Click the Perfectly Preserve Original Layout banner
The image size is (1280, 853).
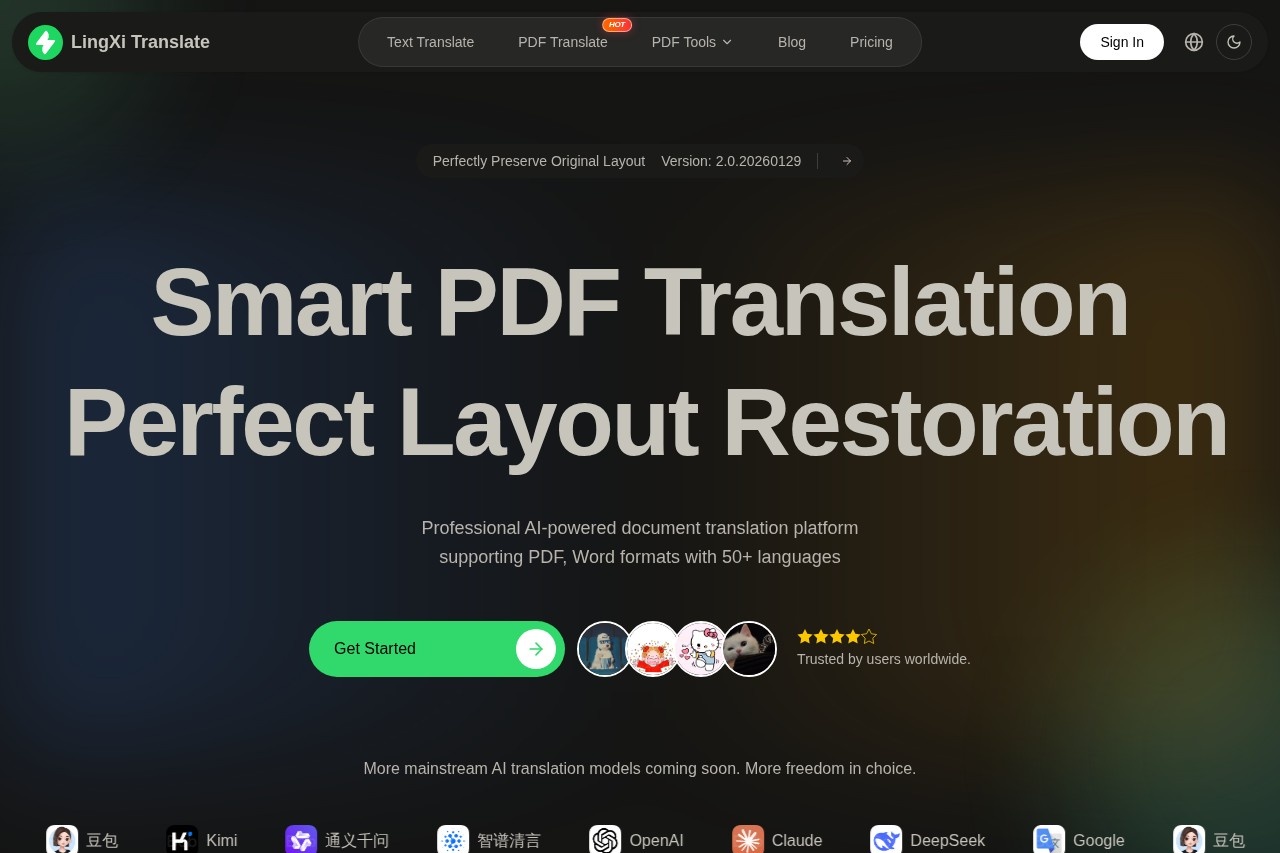click(538, 161)
